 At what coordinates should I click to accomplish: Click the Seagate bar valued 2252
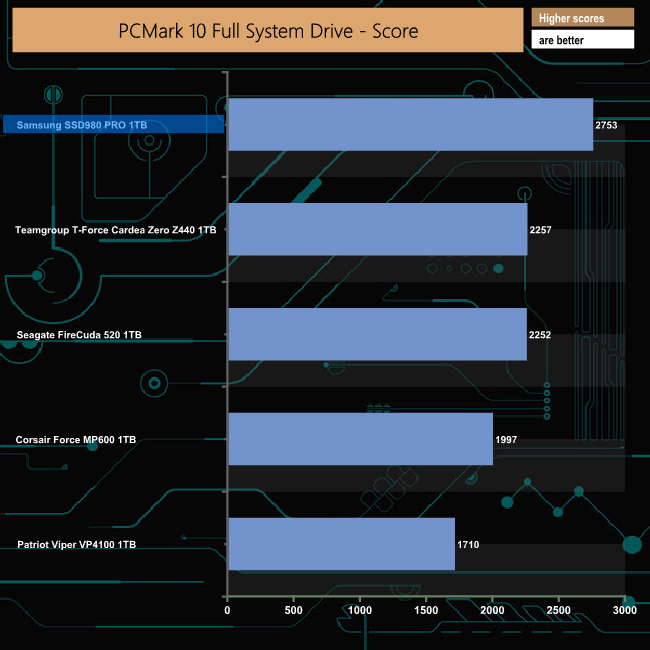pyautogui.click(x=378, y=334)
